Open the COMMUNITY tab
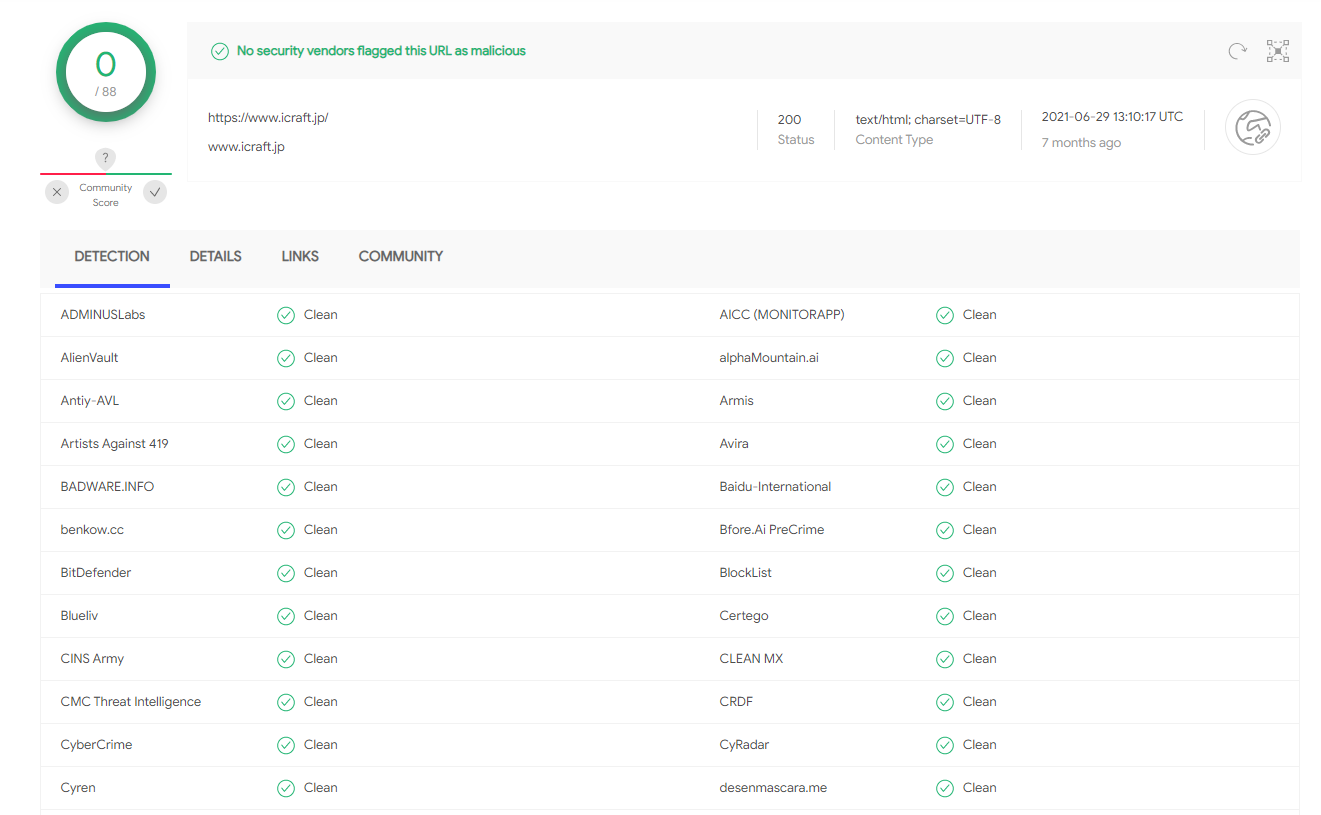The height and width of the screenshot is (815, 1321). (401, 257)
